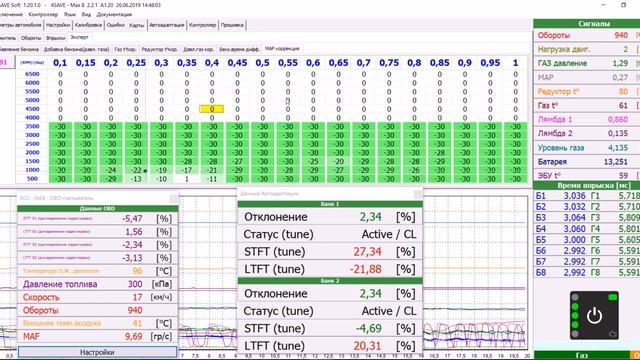Image resolution: width=640 pixels, height=360 pixels.
Task: Select the 500 RPM row header
Action: [x=32, y=178]
